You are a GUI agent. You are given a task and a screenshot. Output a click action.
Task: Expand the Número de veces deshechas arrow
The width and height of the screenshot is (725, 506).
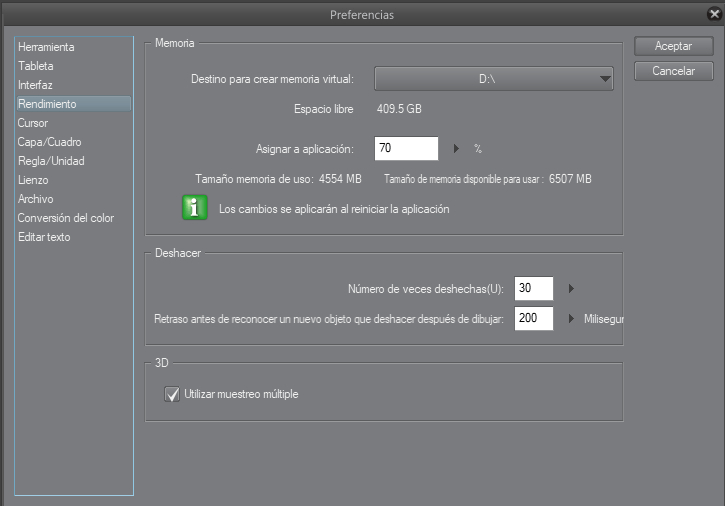571,289
